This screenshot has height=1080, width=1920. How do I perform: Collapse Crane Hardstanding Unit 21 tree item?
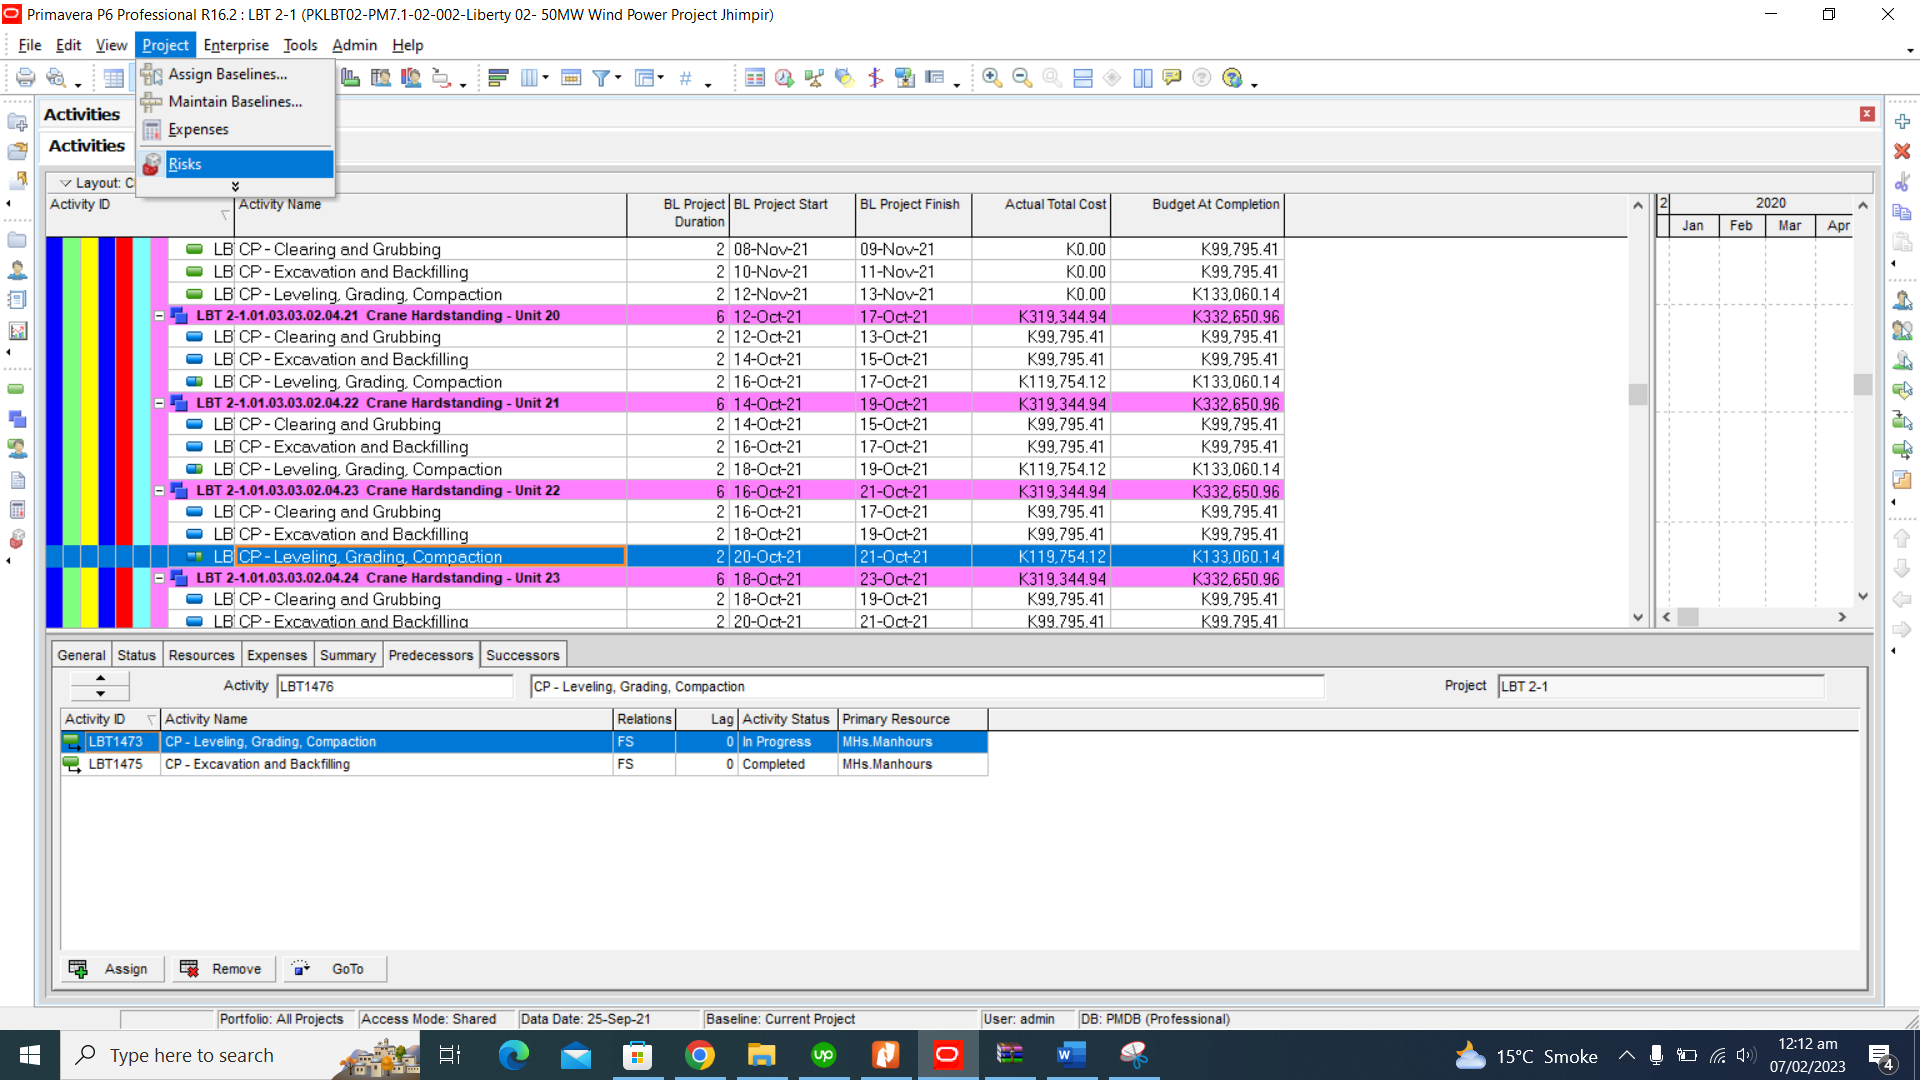pyautogui.click(x=160, y=402)
